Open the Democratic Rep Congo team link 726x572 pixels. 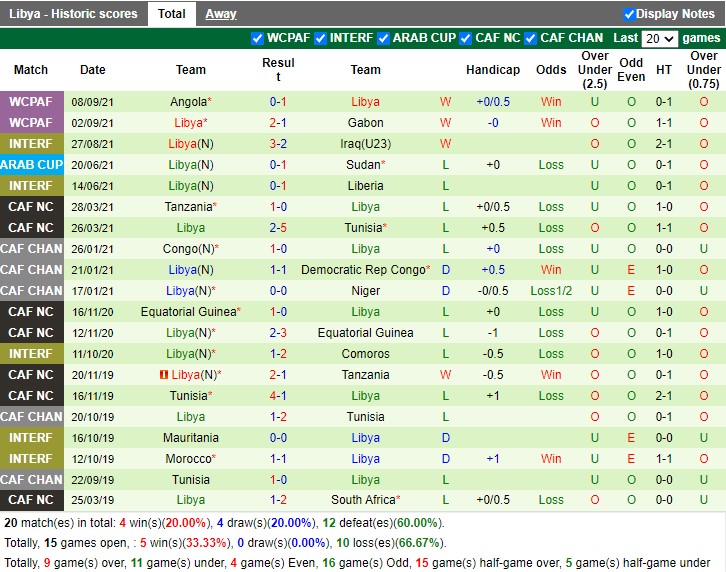363,270
